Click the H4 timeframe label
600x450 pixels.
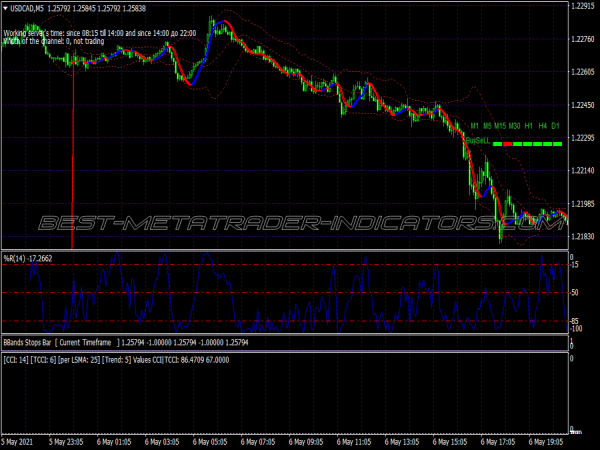pyautogui.click(x=543, y=126)
